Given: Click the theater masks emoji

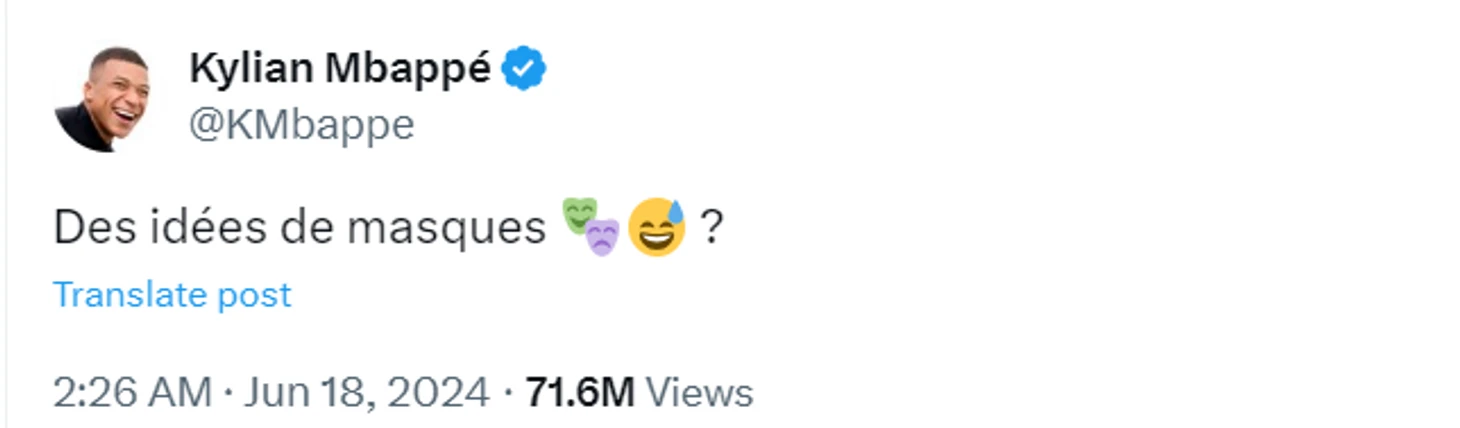Looking at the screenshot, I should 591,226.
